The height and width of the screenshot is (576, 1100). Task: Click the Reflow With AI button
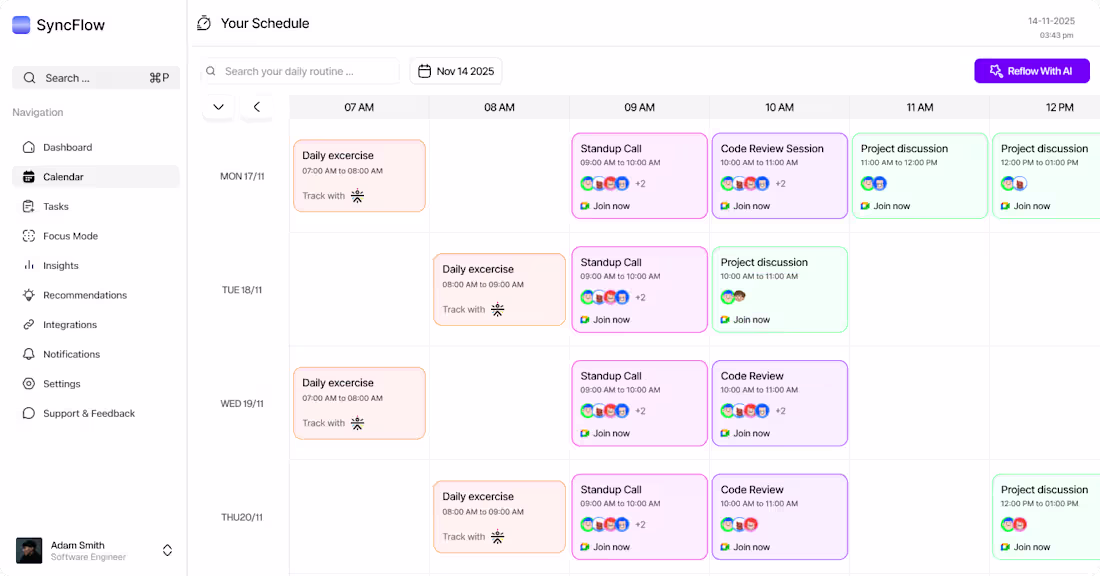click(1032, 71)
